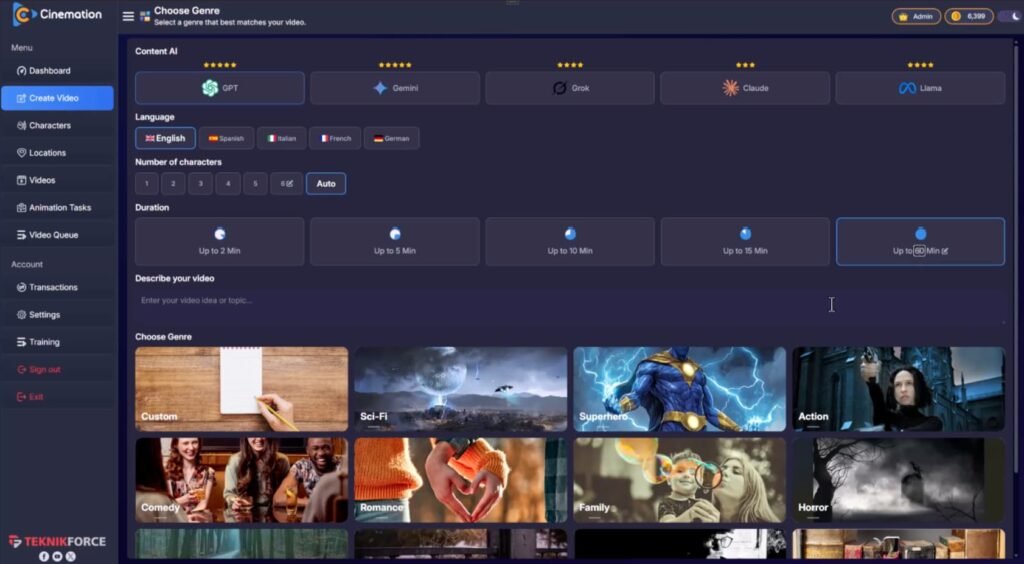
Task: Open the Video Queue page
Action: [x=57, y=235]
